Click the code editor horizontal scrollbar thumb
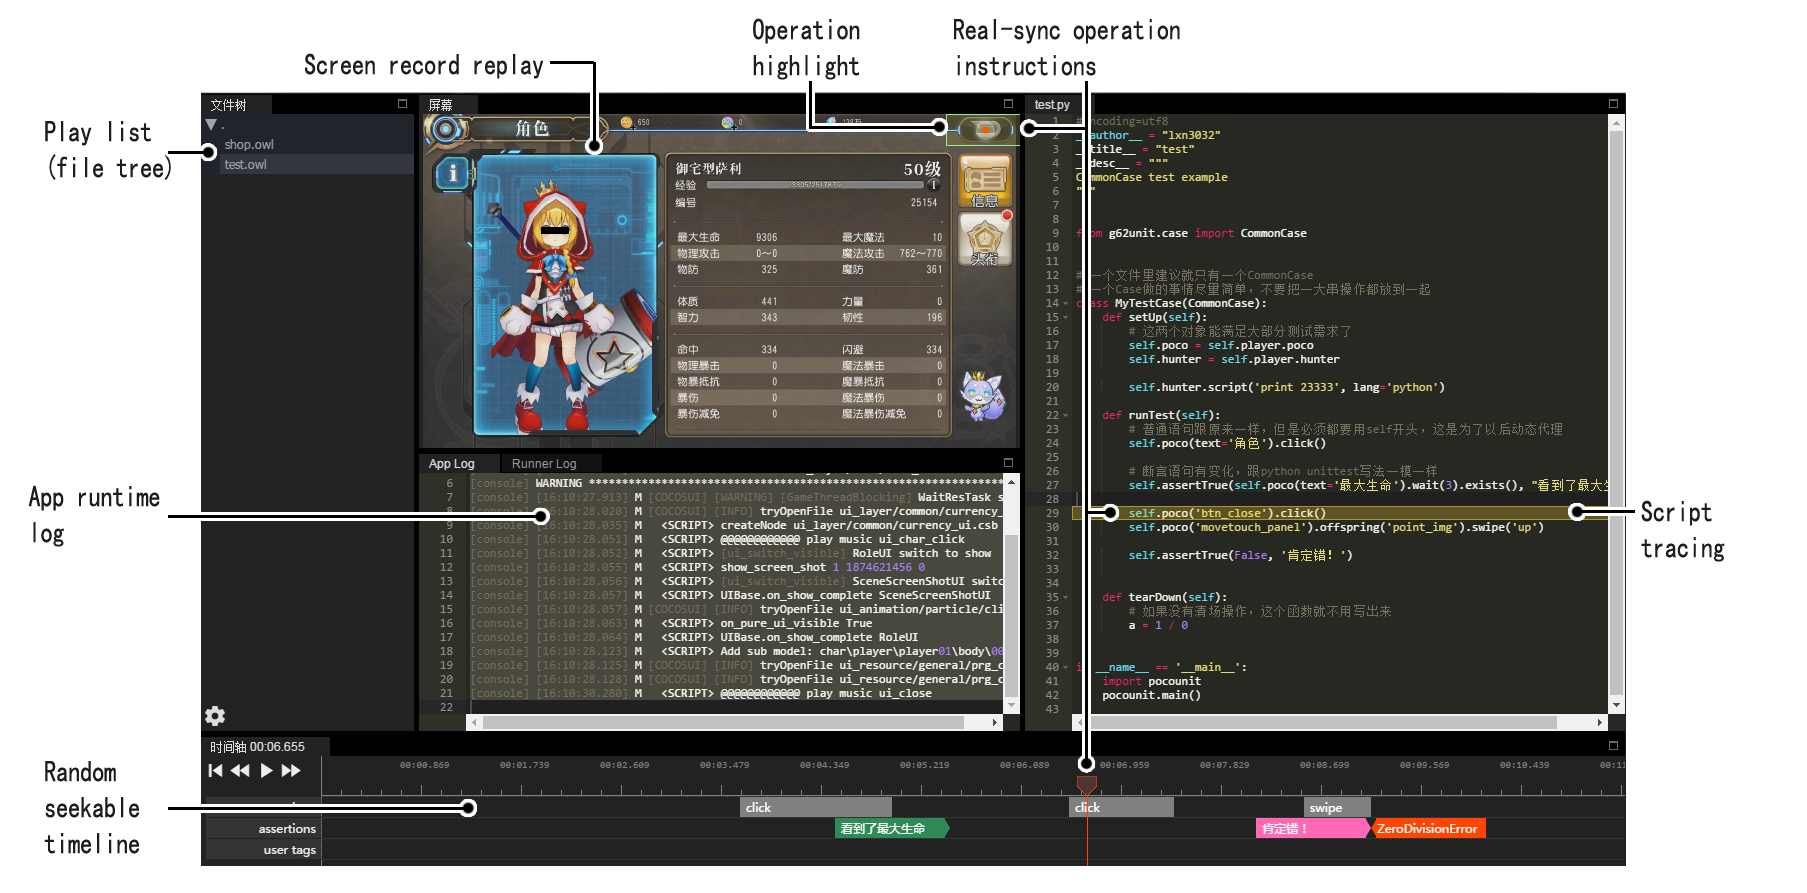The height and width of the screenshot is (893, 1807). tap(1320, 722)
